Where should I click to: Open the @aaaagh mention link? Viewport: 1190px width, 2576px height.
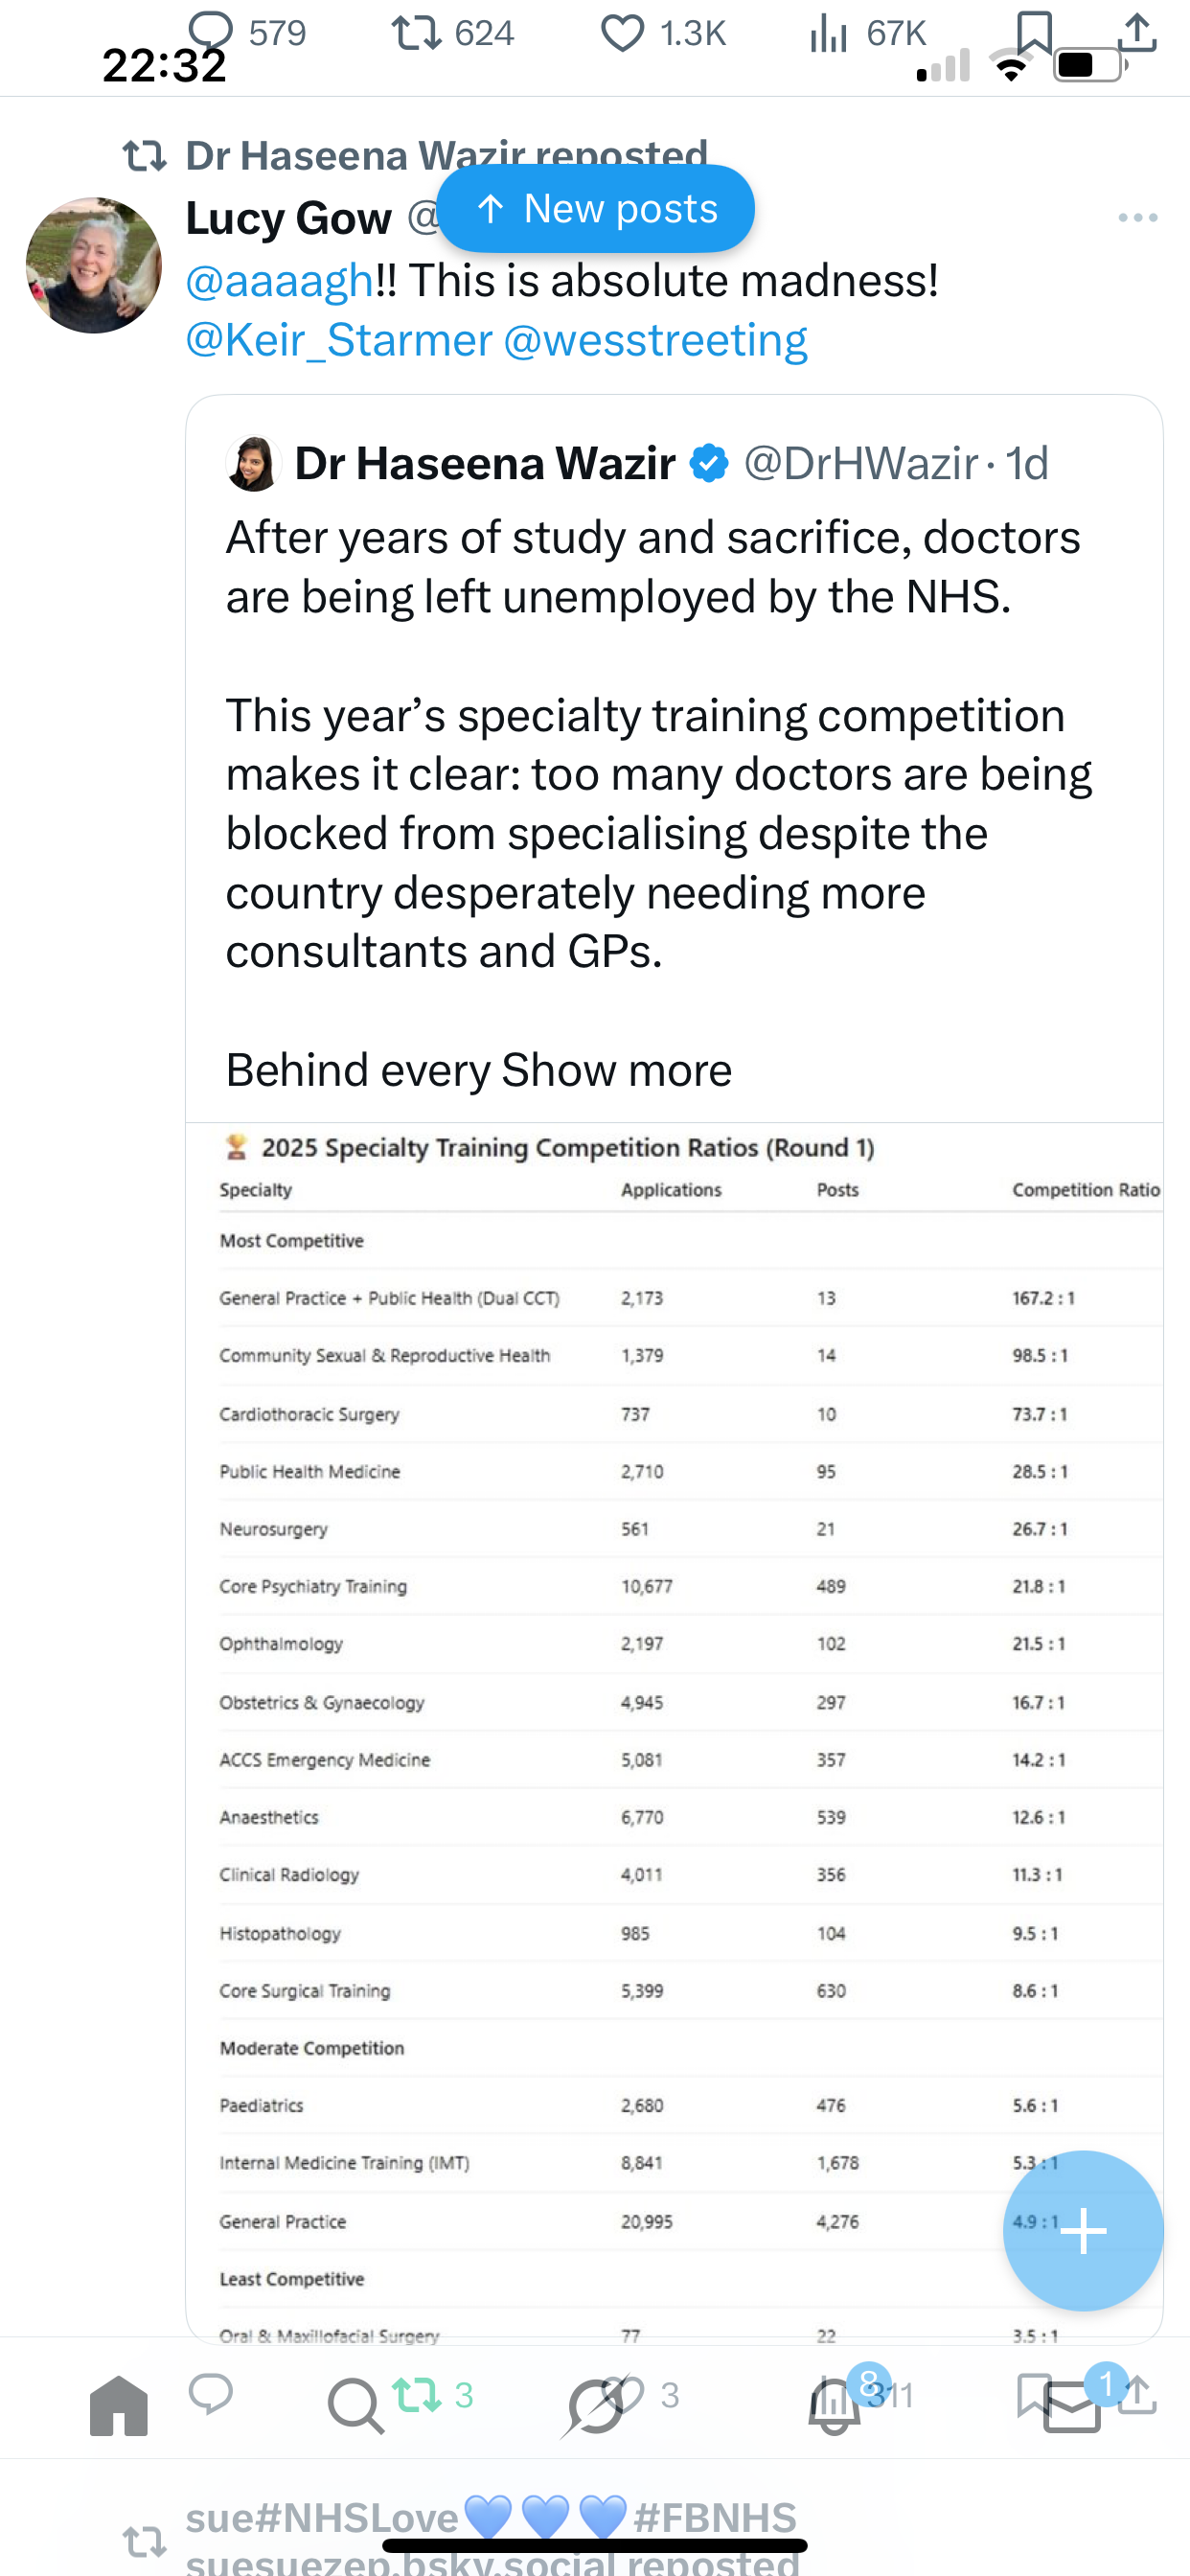click(x=280, y=281)
